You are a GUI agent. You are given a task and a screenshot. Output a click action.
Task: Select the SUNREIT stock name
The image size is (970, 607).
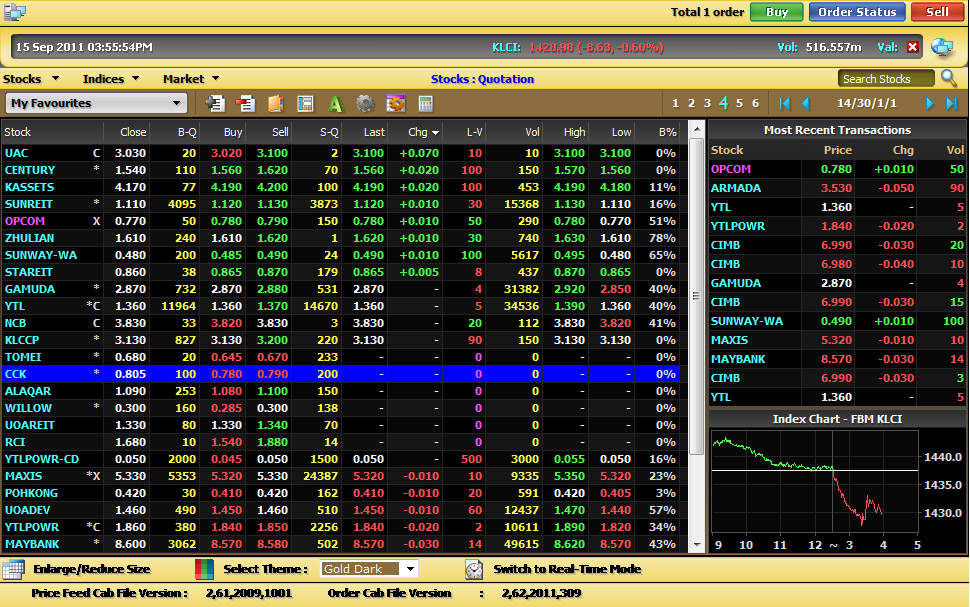[28, 204]
